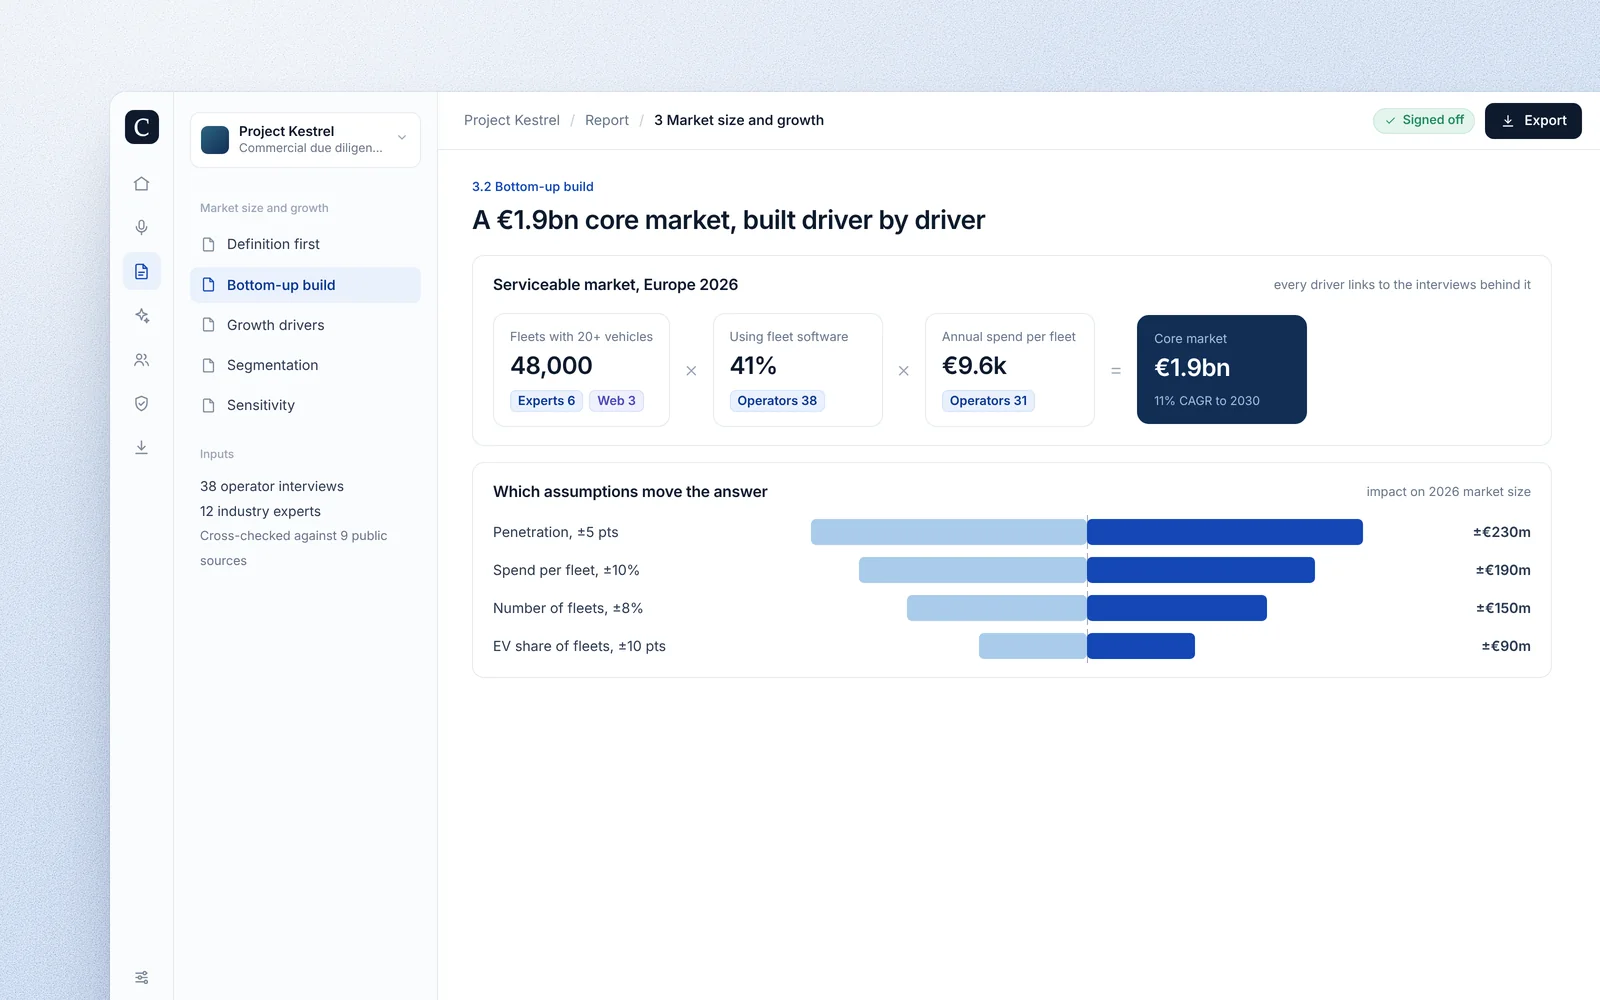Viewport: 1600px width, 1000px height.
Task: Click the download icon in sidebar
Action: click(142, 447)
